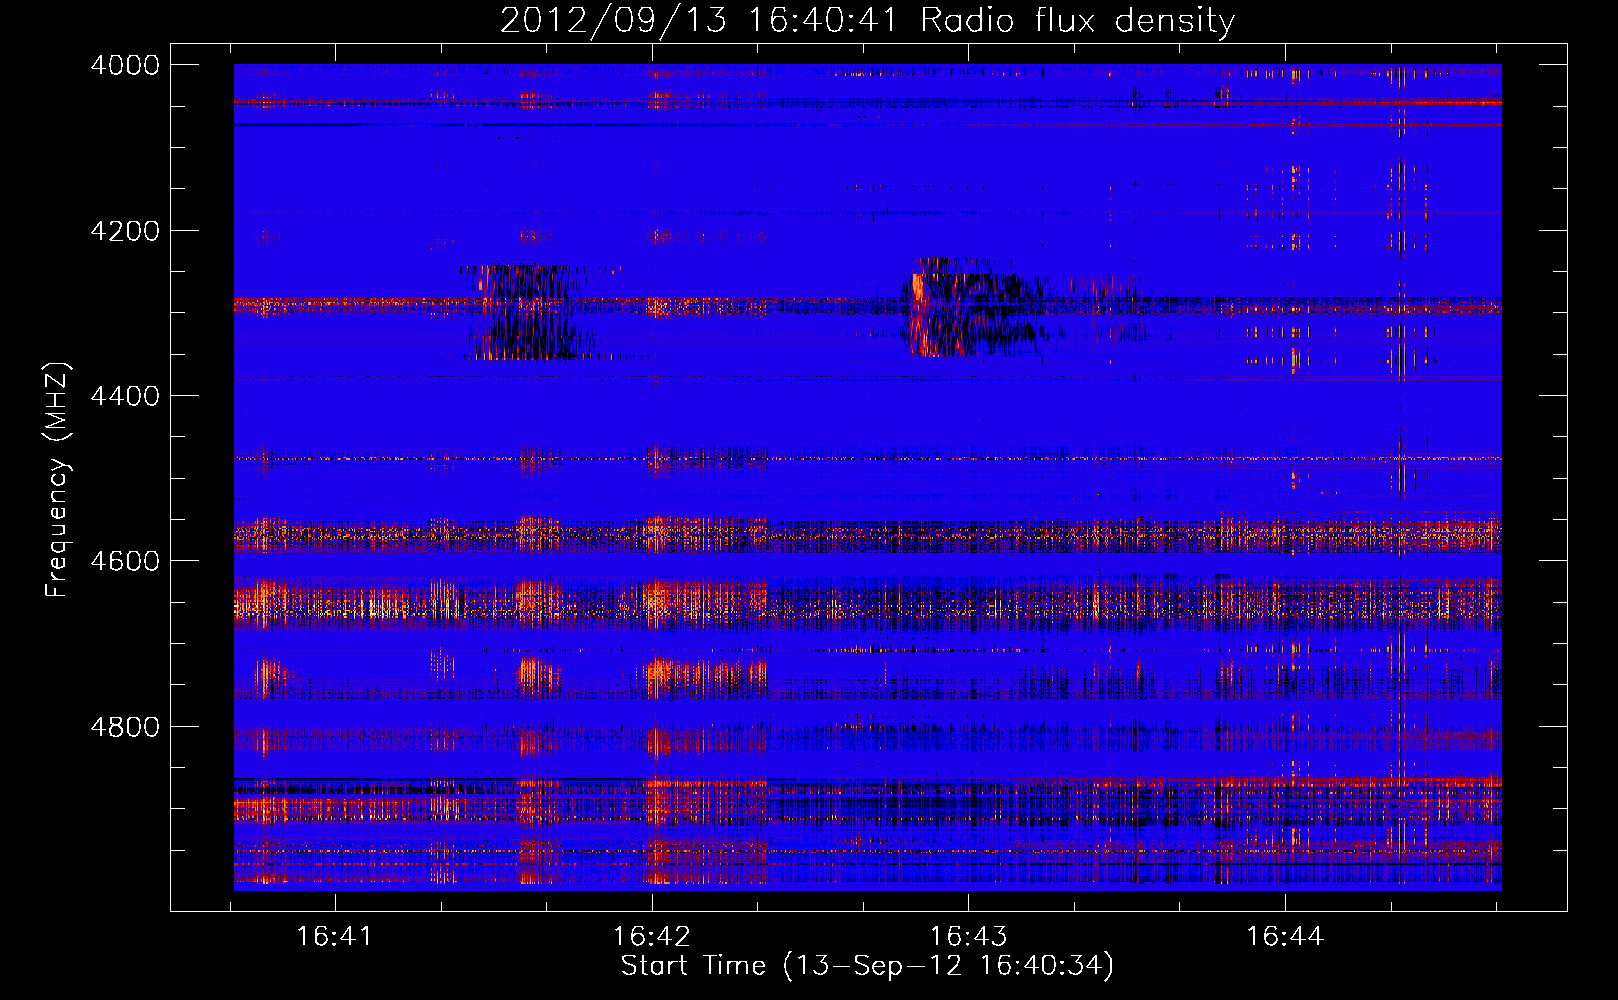
Task: Click the 16:41 time tick label
Action: (x=335, y=936)
